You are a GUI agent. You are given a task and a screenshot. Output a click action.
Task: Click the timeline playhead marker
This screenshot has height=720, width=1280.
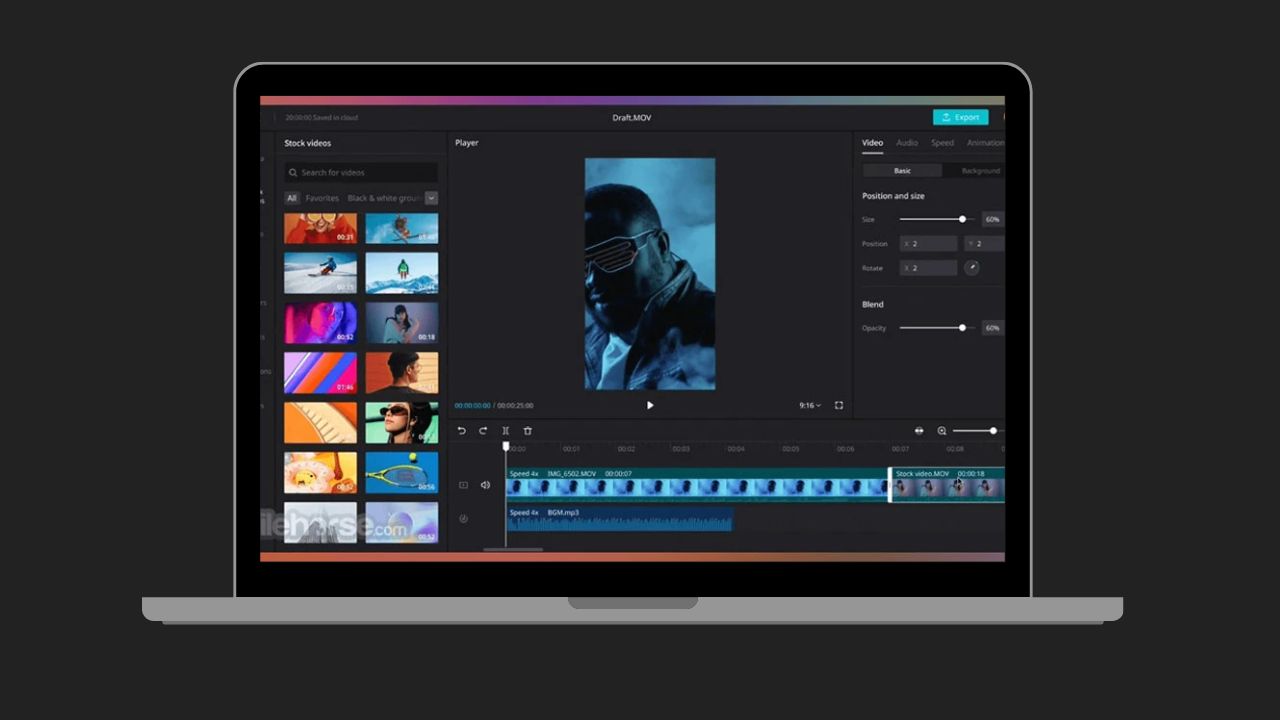coord(506,447)
